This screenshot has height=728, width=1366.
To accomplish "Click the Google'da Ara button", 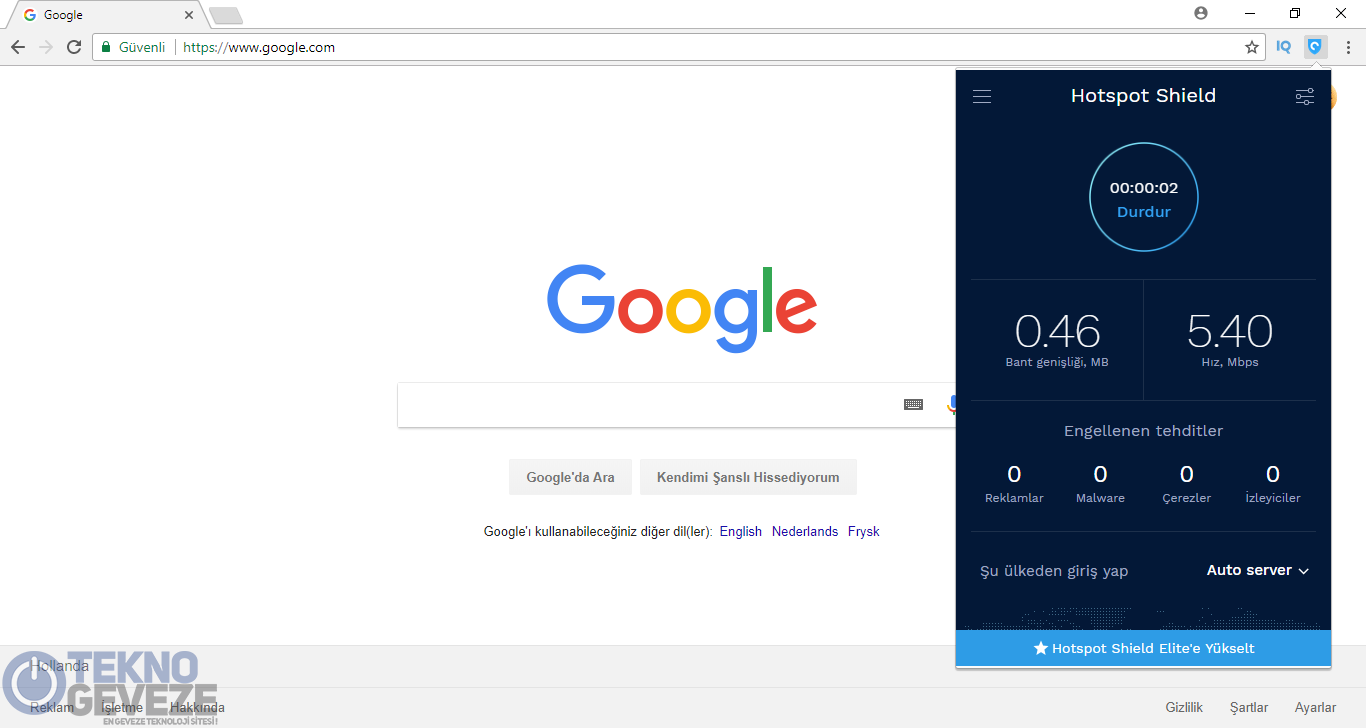I will (x=570, y=477).
